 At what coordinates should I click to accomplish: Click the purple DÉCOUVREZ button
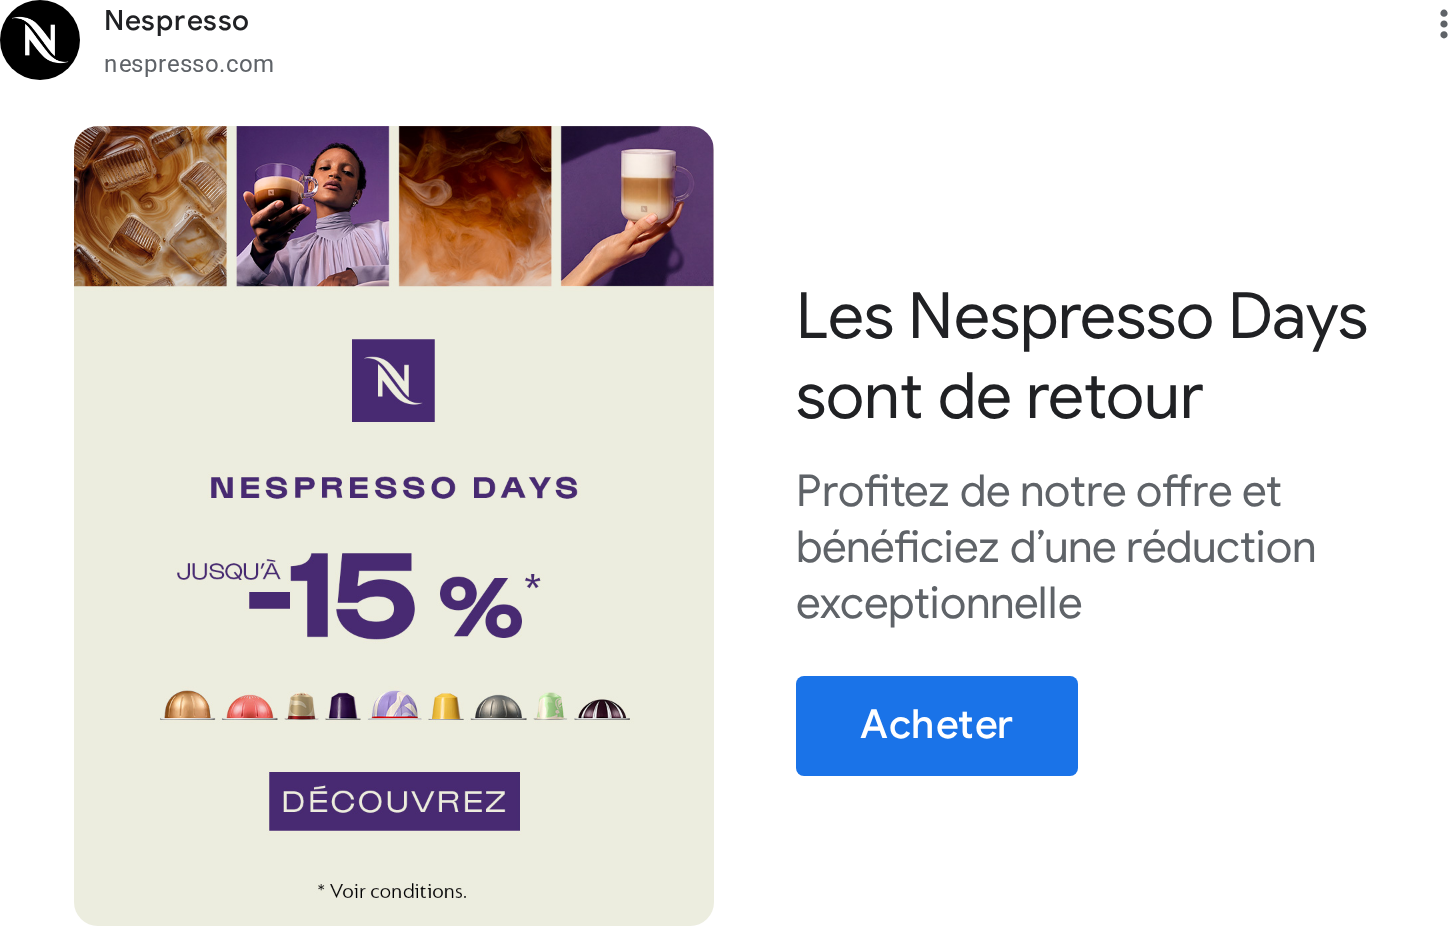pyautogui.click(x=394, y=801)
